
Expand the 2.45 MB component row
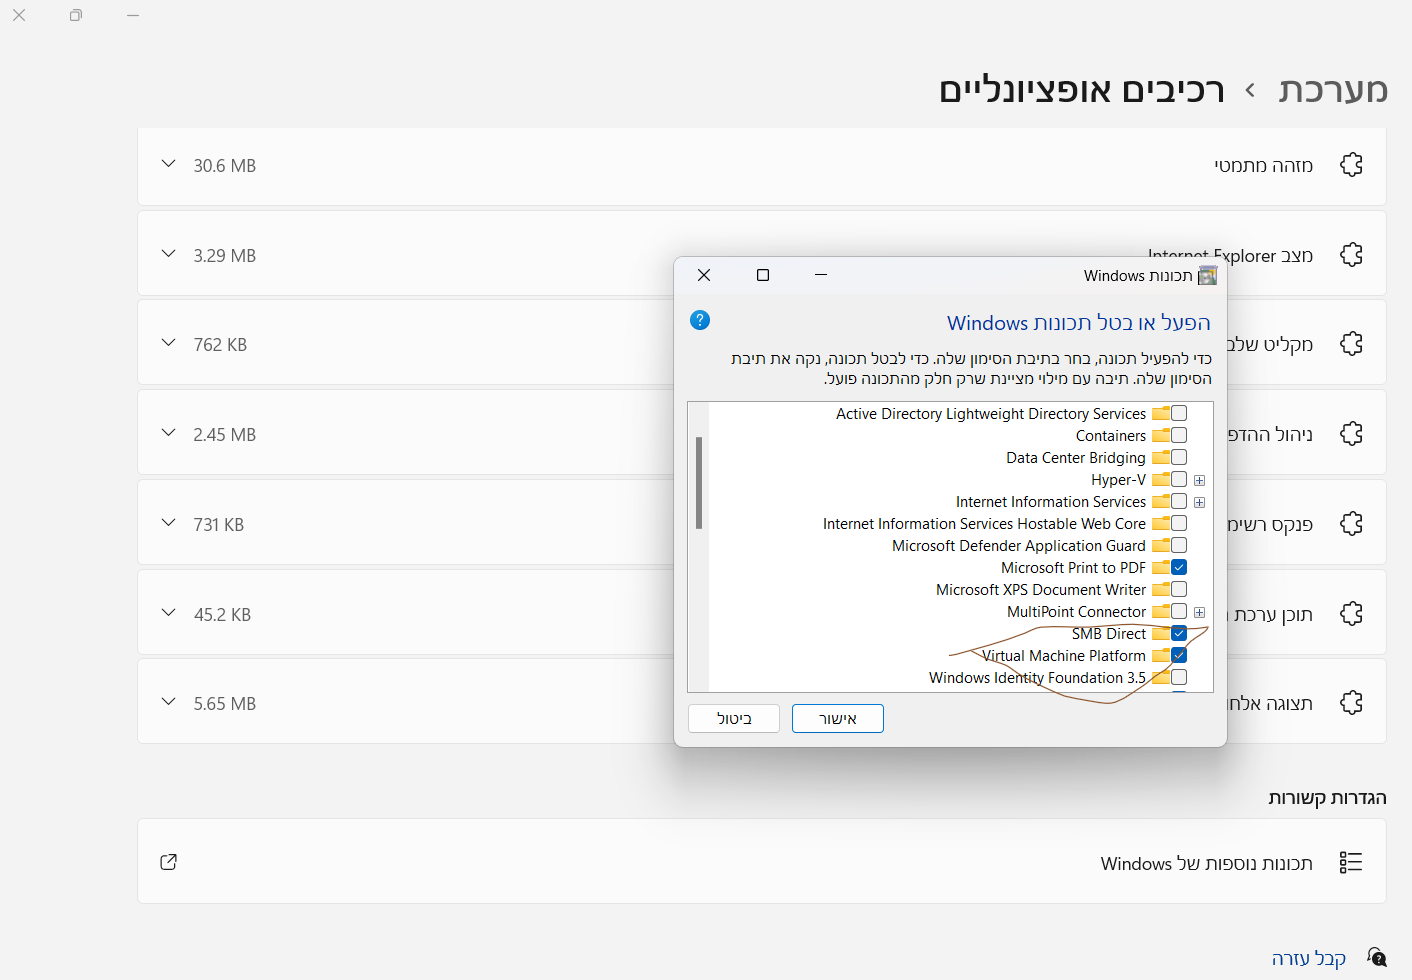pos(168,433)
